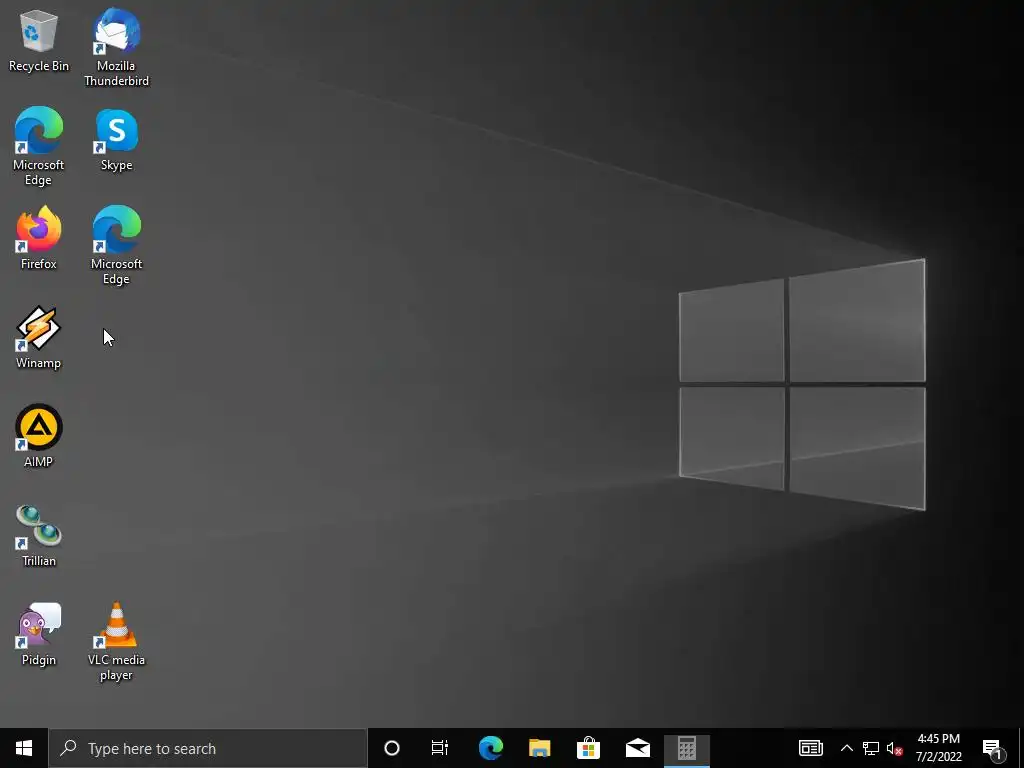The height and width of the screenshot is (768, 1024).
Task: Select the Winamp desktop shortcut
Action: click(39, 338)
